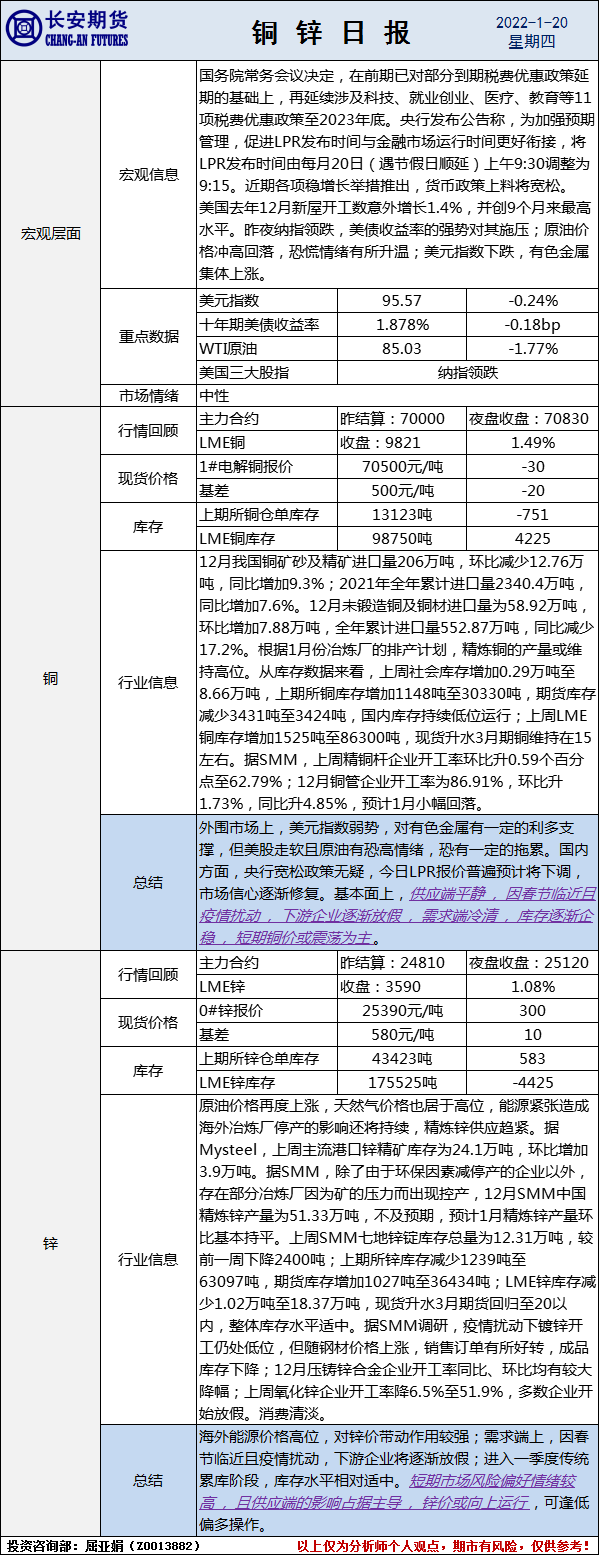Select the 1#电解铜报价 70500元/吨 cell
This screenshot has width=599, height=1555.
pos(401,466)
